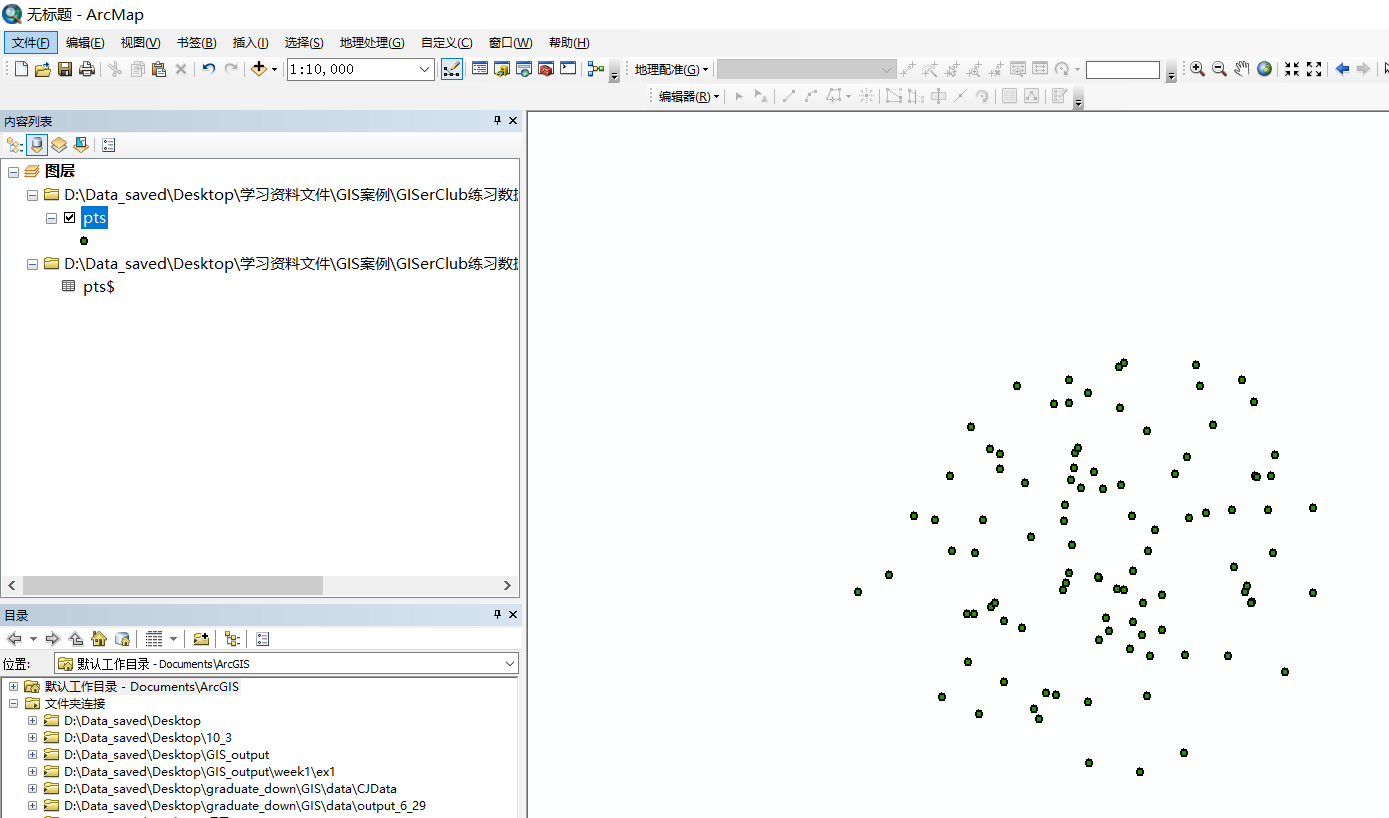The width and height of the screenshot is (1389, 818).
Task: Go up one level in catalog
Action: click(x=76, y=639)
